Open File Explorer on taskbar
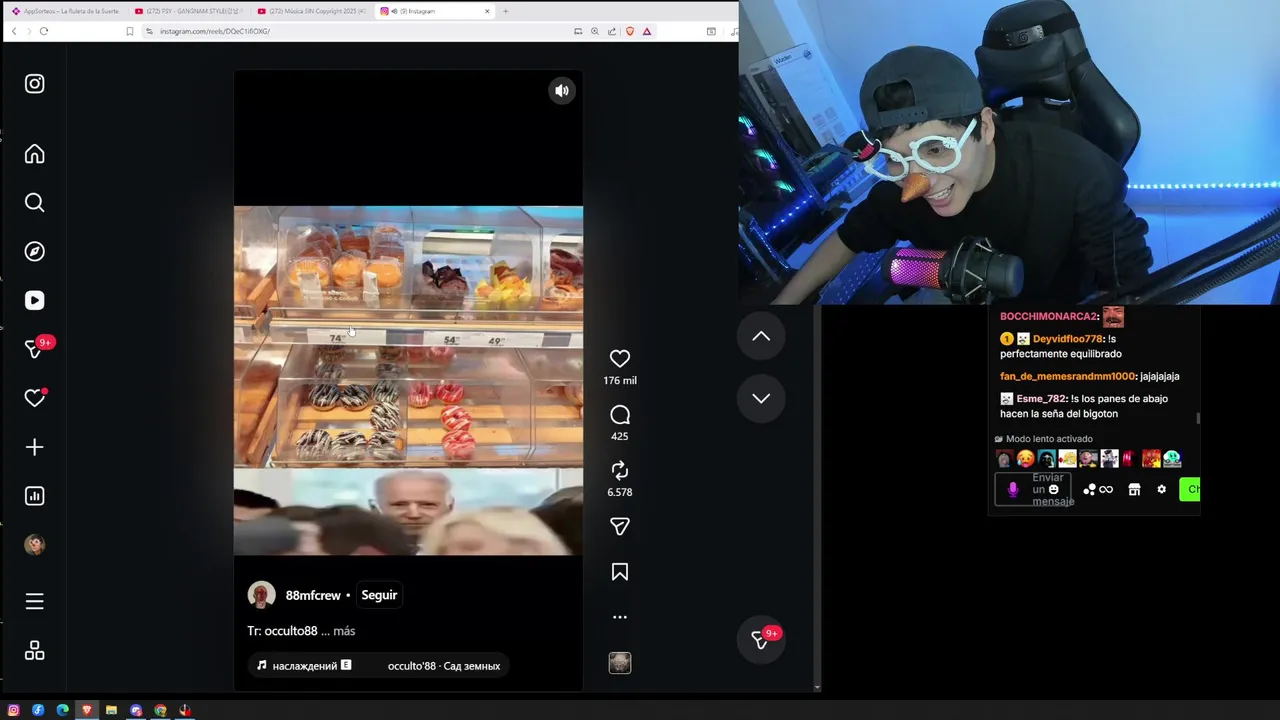 (x=111, y=710)
